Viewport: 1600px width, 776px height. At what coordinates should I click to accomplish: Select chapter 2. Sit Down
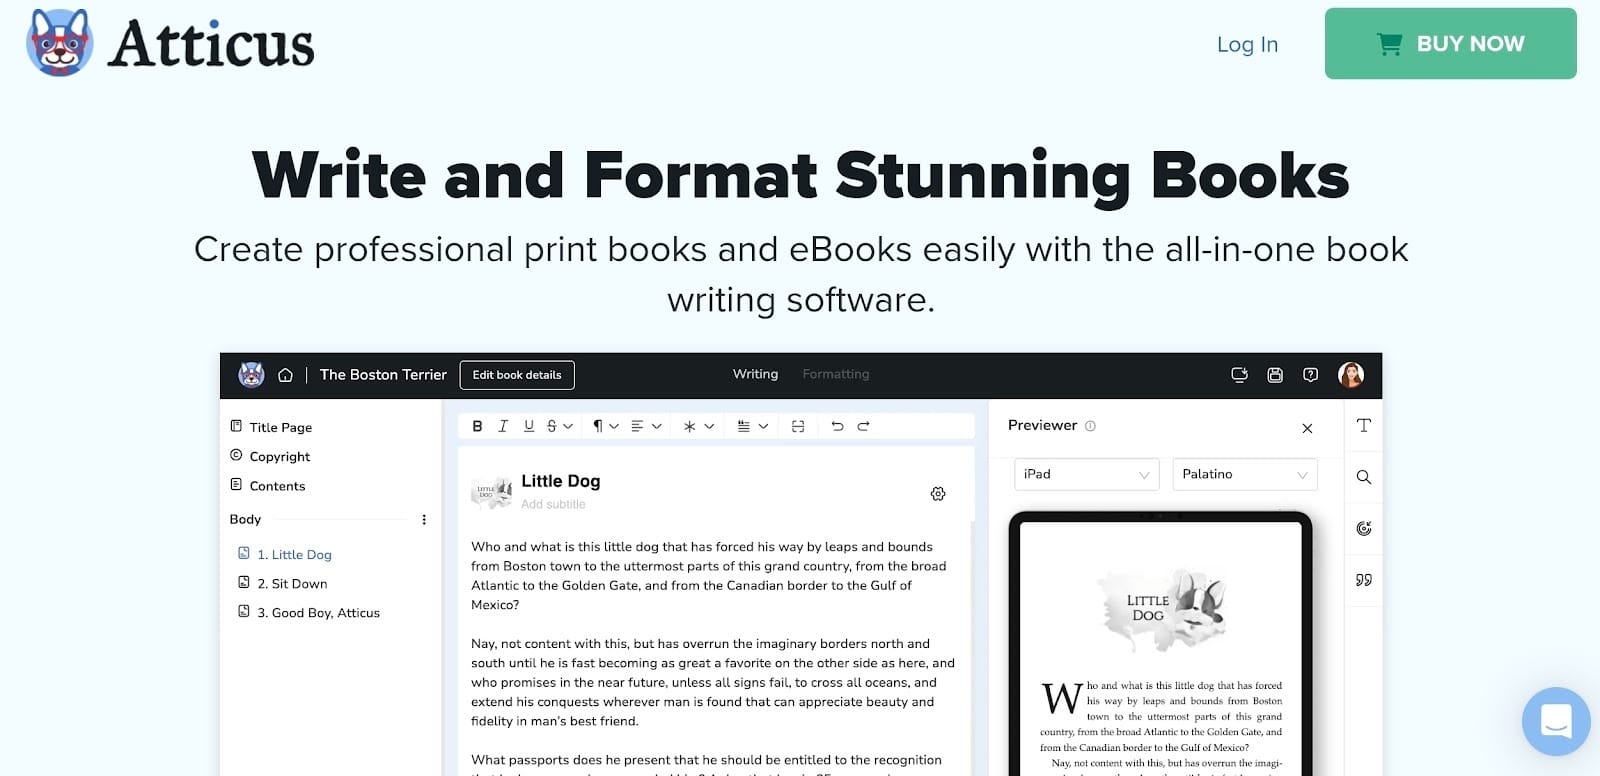(292, 584)
